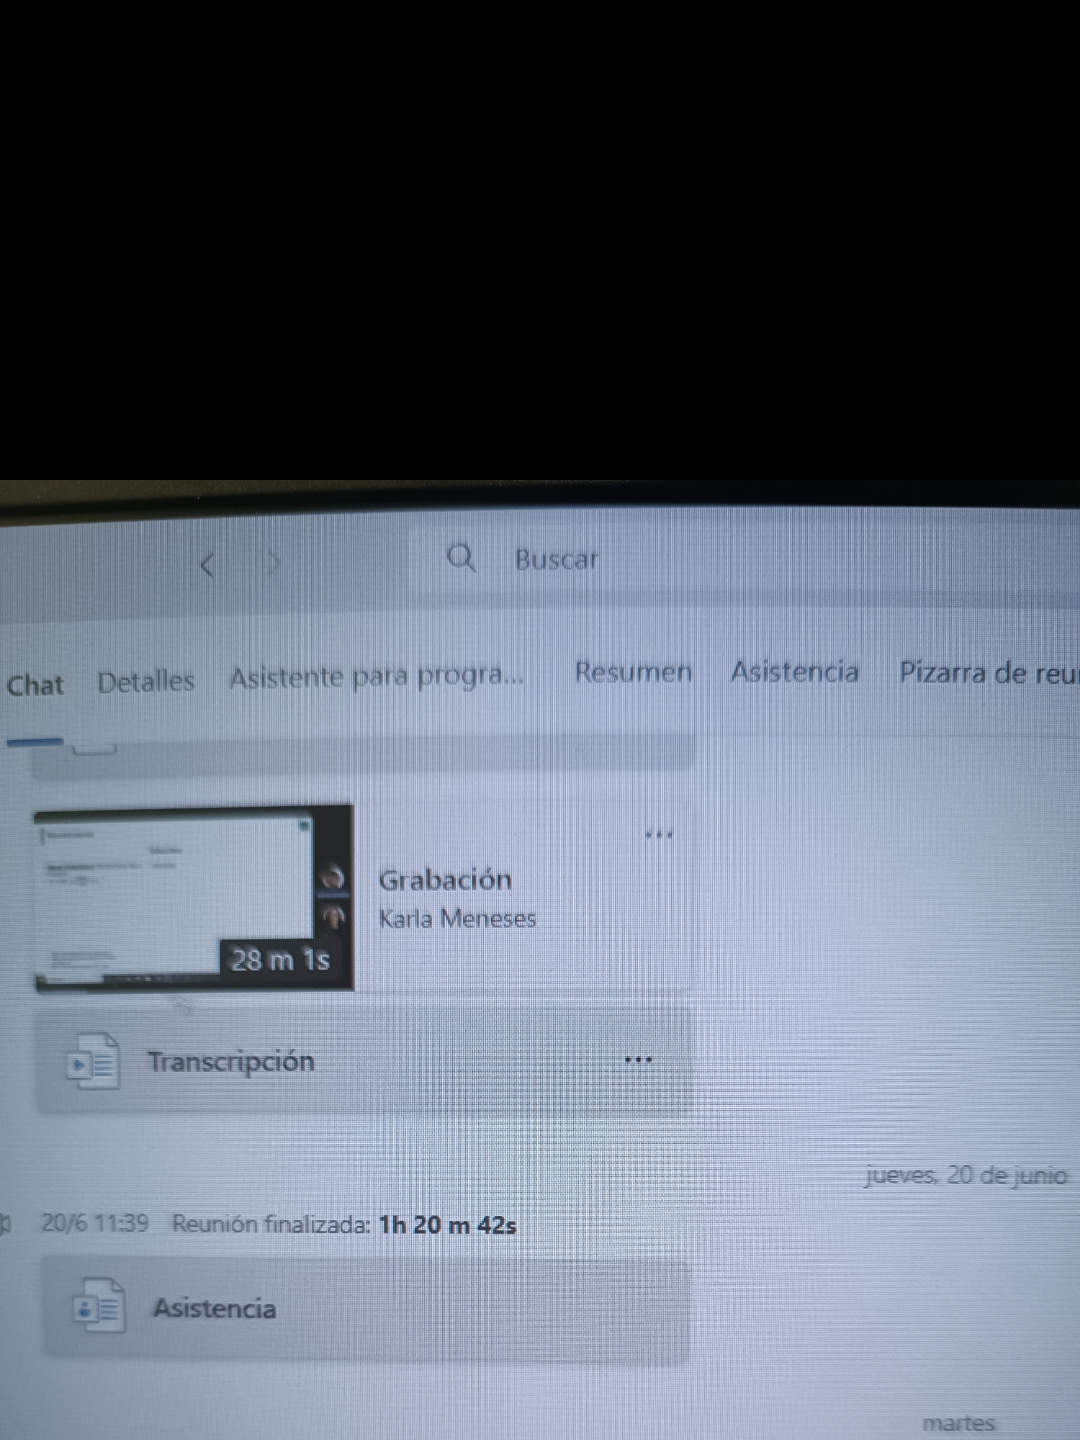The image size is (1080, 1440).
Task: Select the Pizarra de reu... tab
Action: tap(986, 672)
